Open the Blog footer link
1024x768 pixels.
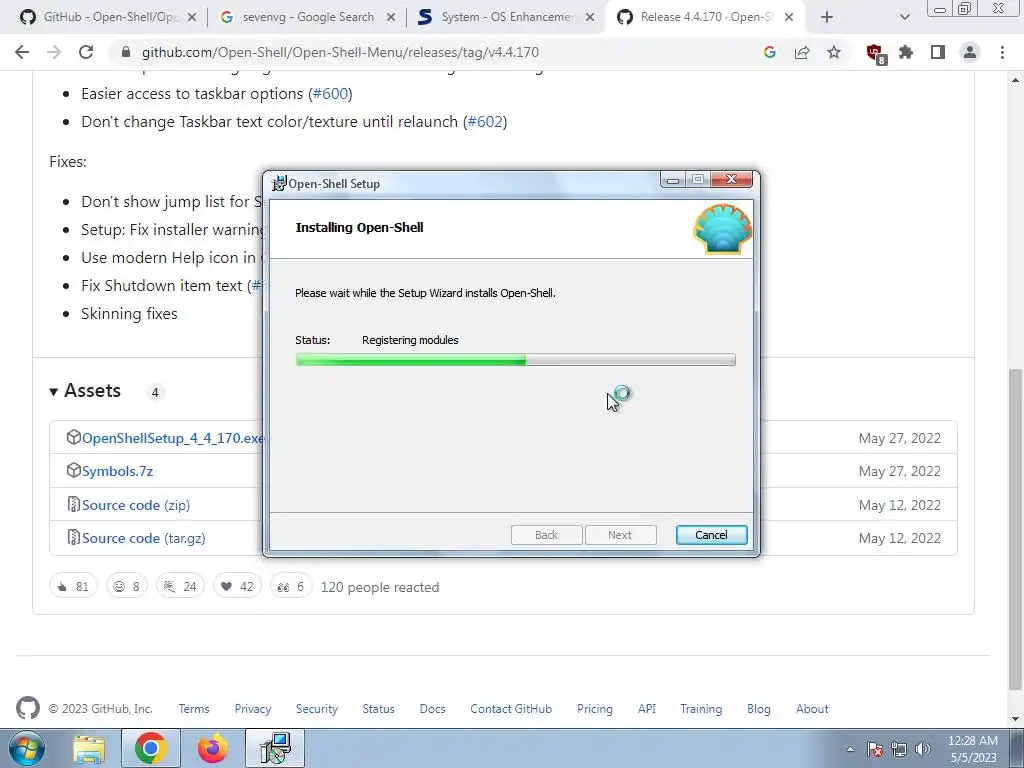(x=759, y=709)
